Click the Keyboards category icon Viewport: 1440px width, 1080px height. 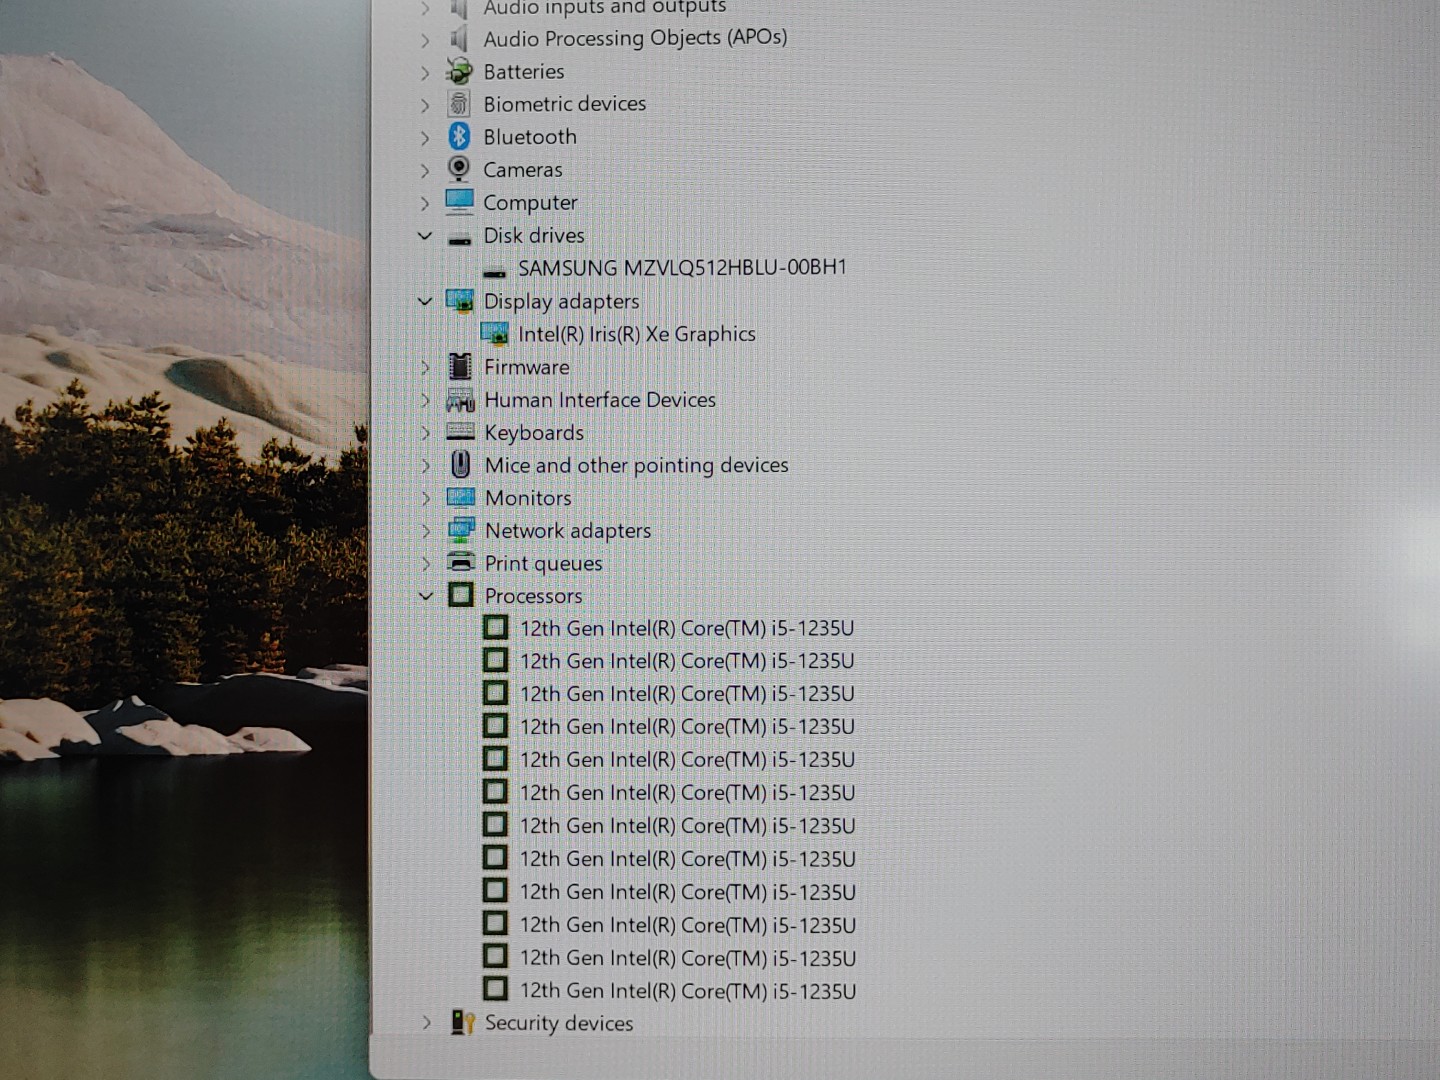[x=460, y=432]
